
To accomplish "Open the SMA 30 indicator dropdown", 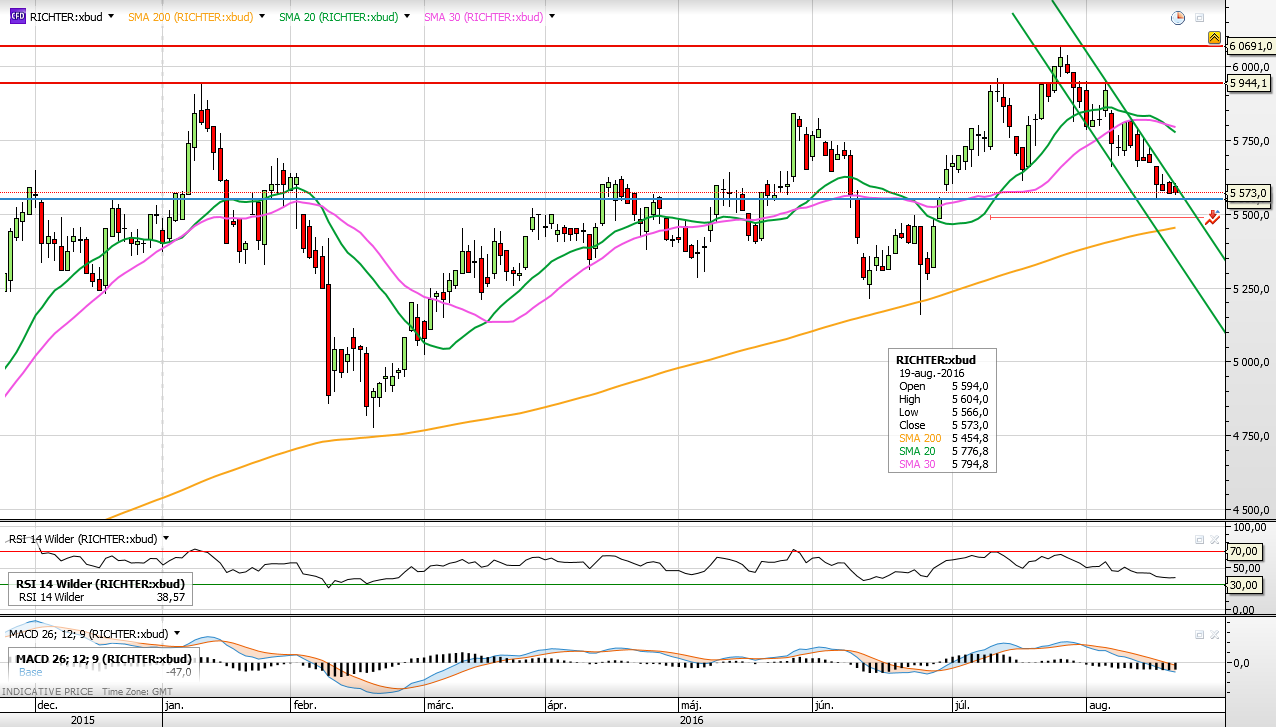I will click(554, 17).
